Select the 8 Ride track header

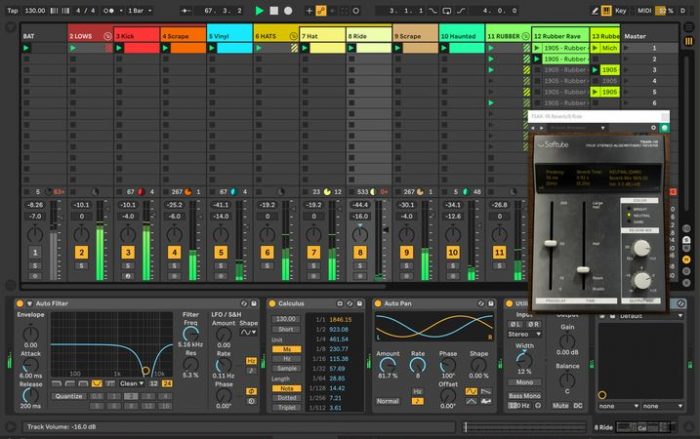click(x=368, y=35)
